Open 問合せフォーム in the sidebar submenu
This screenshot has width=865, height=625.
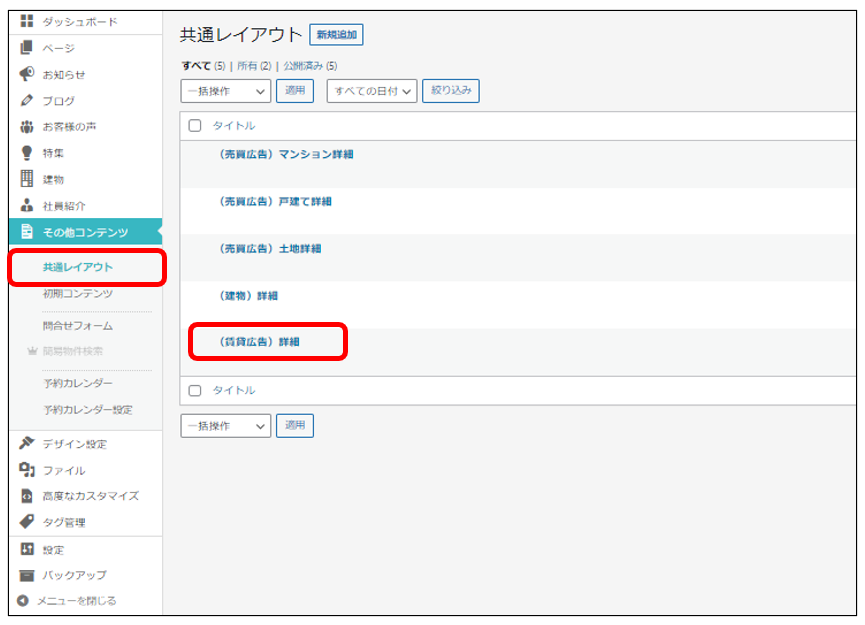pos(78,325)
